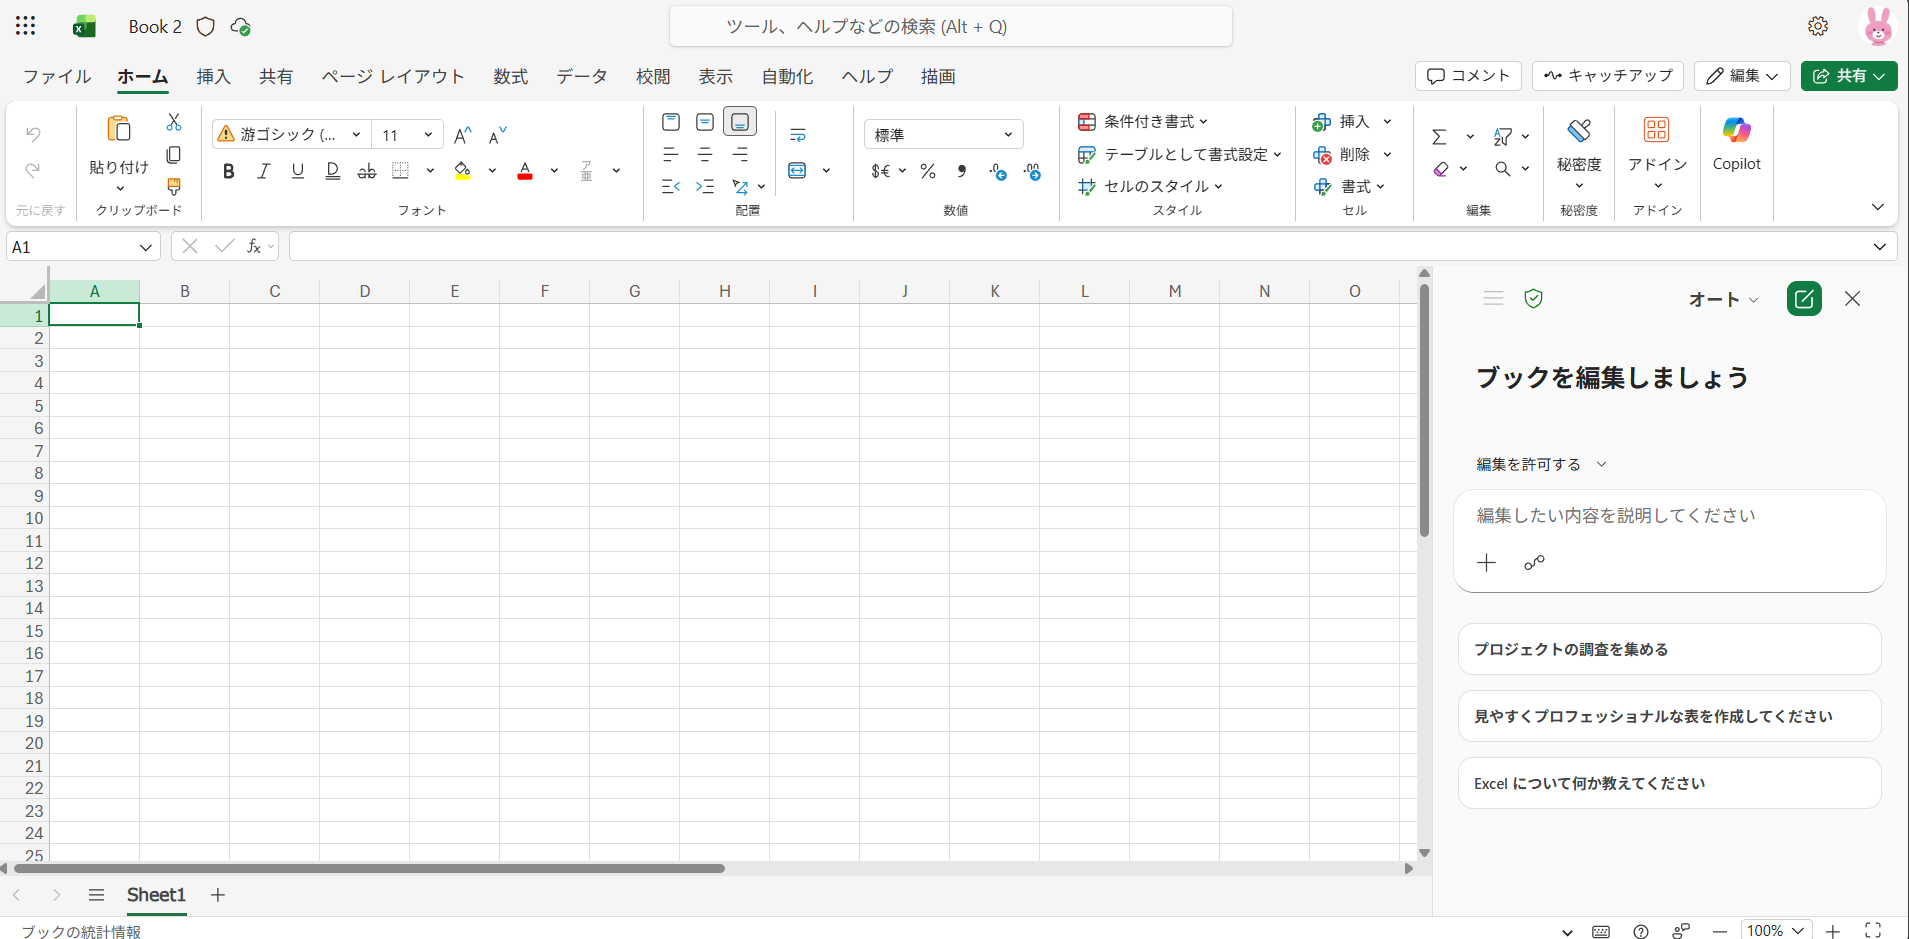
Task: Click the Wrap Text icon
Action: [798, 136]
